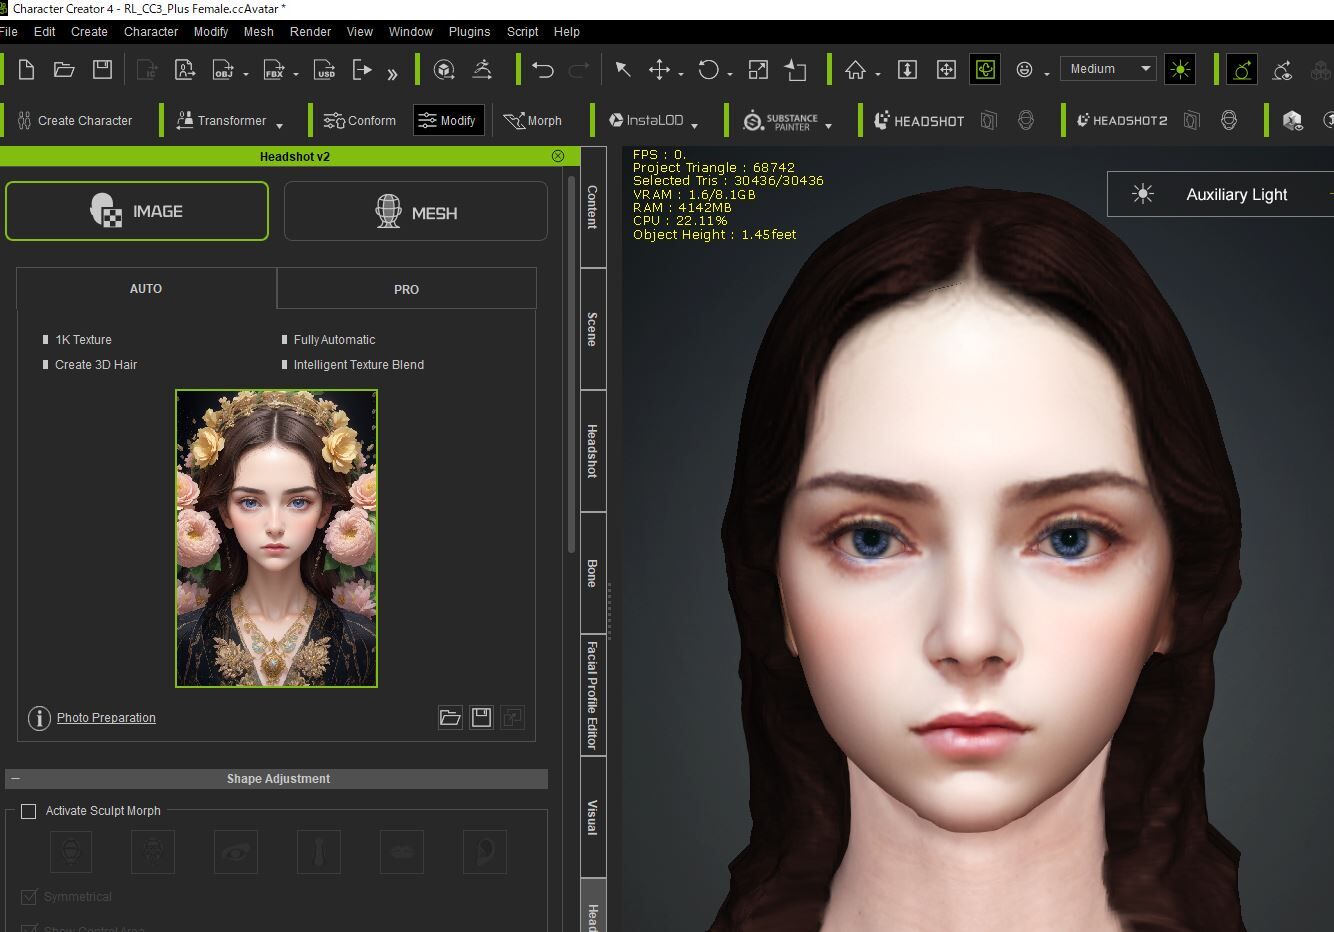Screen dimensions: 1334x932
Task: Select the MESH mode button
Action: click(x=416, y=211)
